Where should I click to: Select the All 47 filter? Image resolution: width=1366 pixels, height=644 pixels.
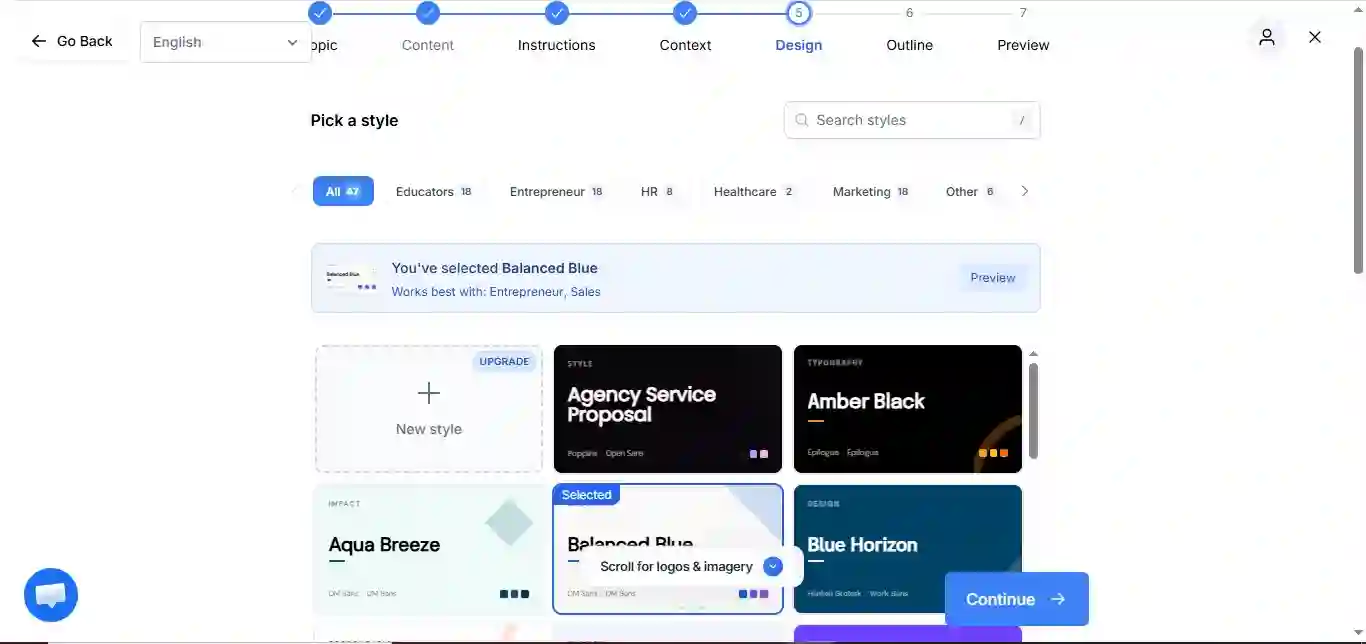pos(343,191)
